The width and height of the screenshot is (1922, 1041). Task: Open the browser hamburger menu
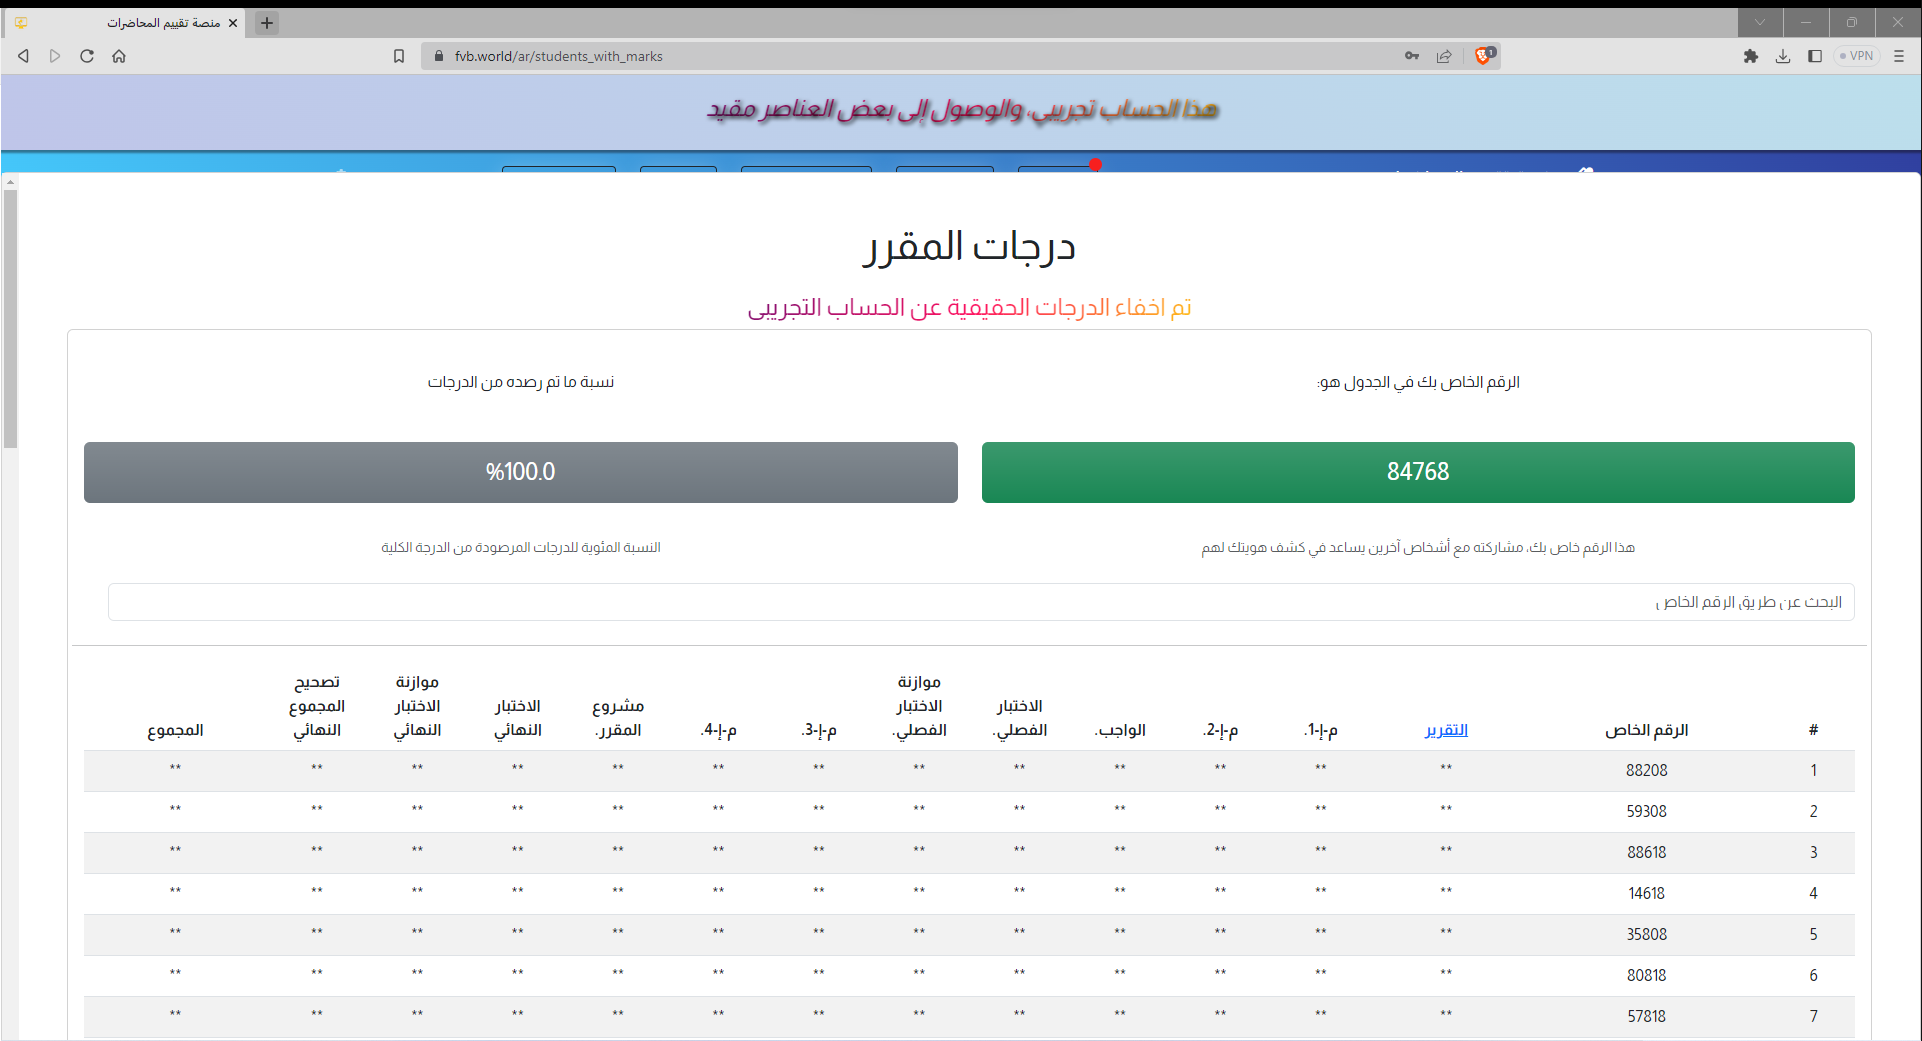coord(1899,56)
